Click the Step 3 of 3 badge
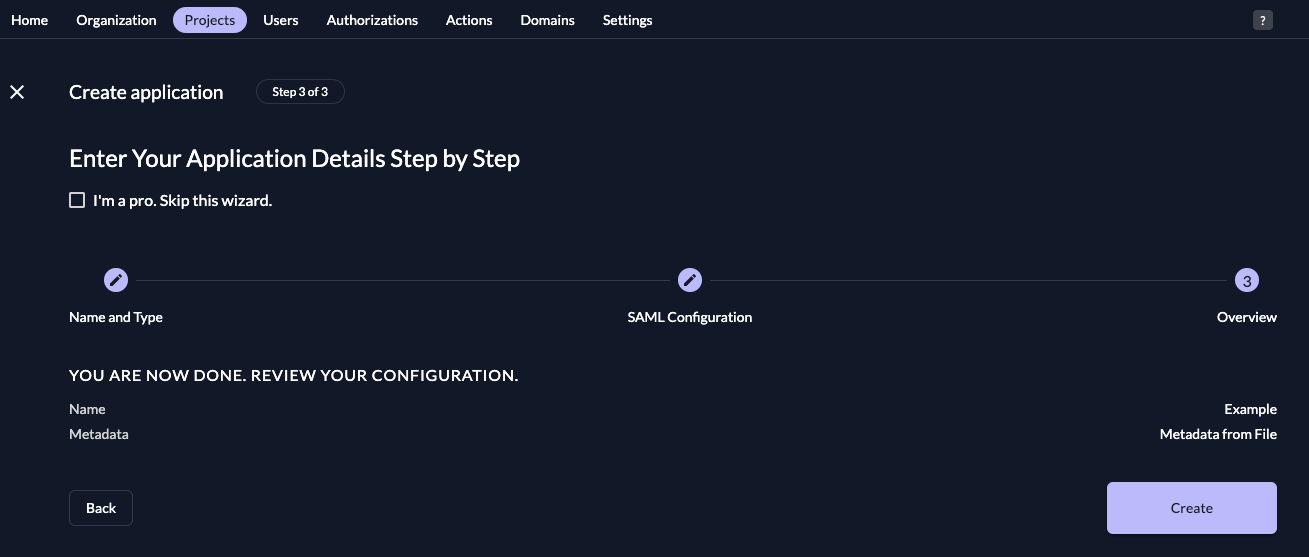Image resolution: width=1309 pixels, height=557 pixels. pyautogui.click(x=300, y=92)
